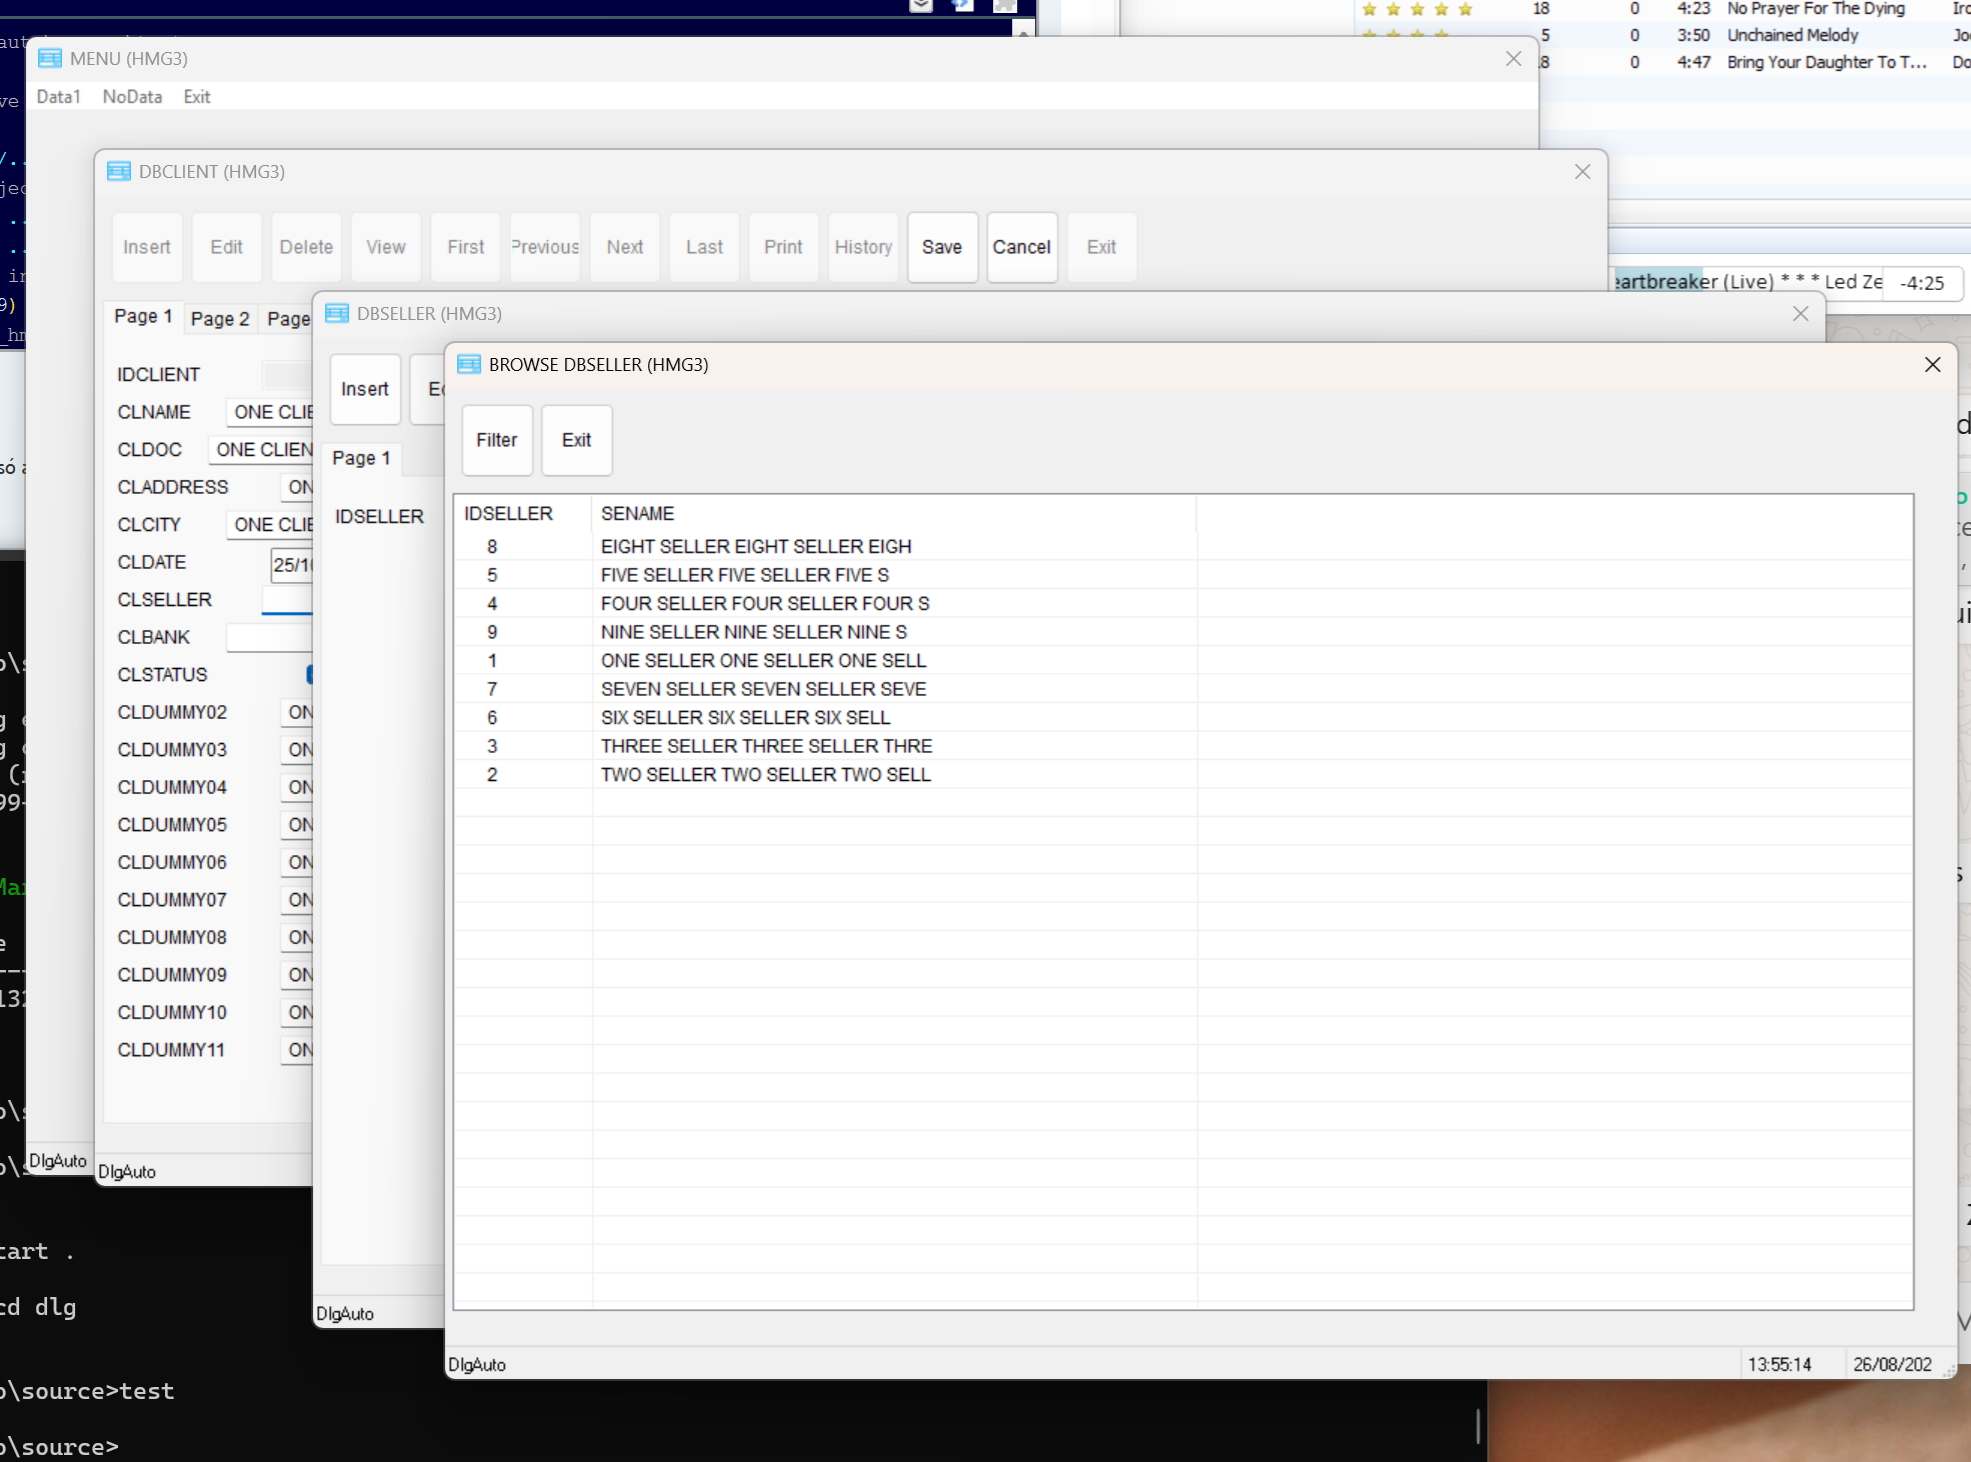Open the NoData menu
The height and width of the screenshot is (1462, 1971).
pos(132,97)
